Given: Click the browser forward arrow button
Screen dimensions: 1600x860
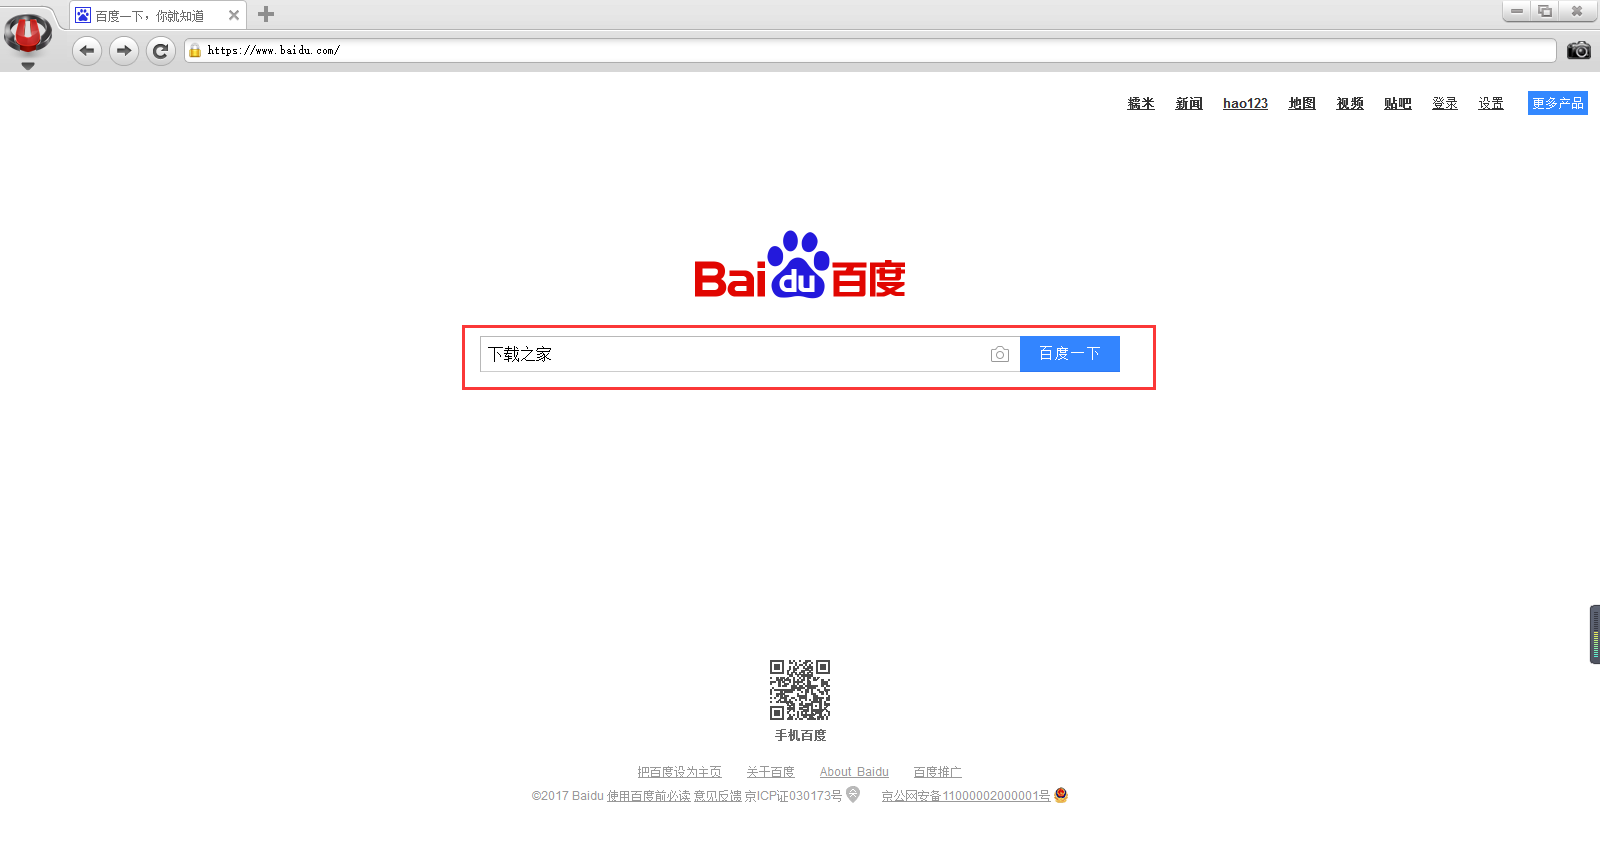Looking at the screenshot, I should tap(124, 50).
